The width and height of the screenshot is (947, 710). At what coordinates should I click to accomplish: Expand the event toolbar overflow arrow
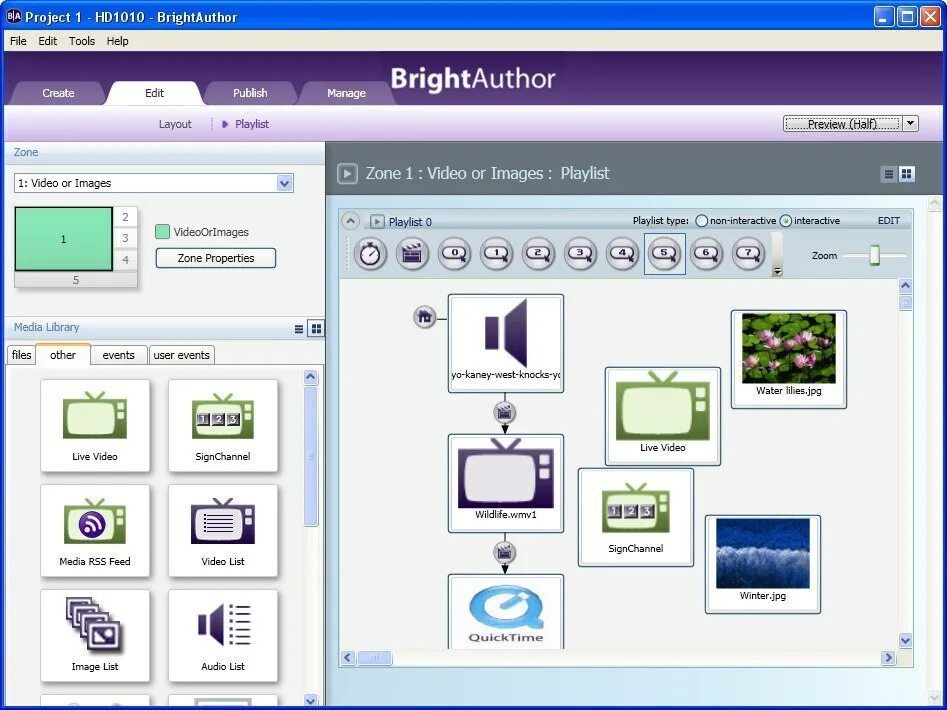point(778,271)
